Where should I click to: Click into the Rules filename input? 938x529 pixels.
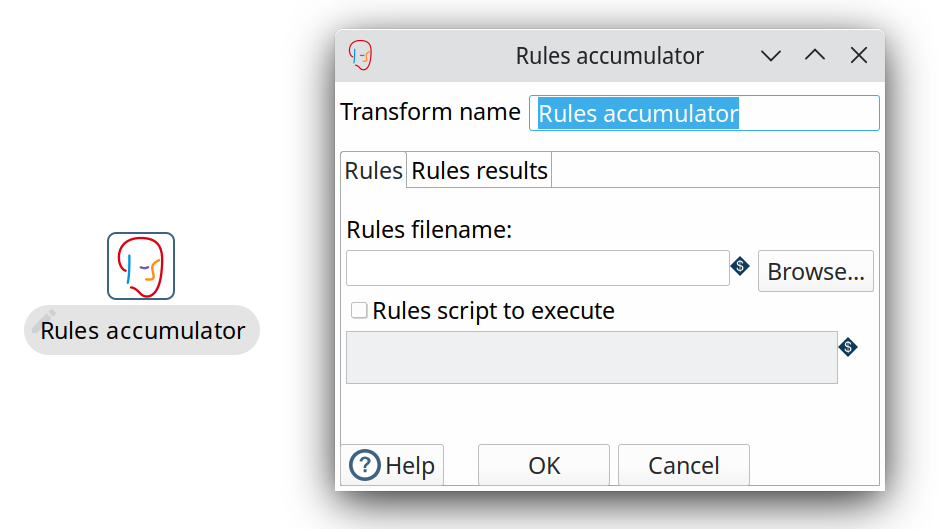[x=537, y=268]
